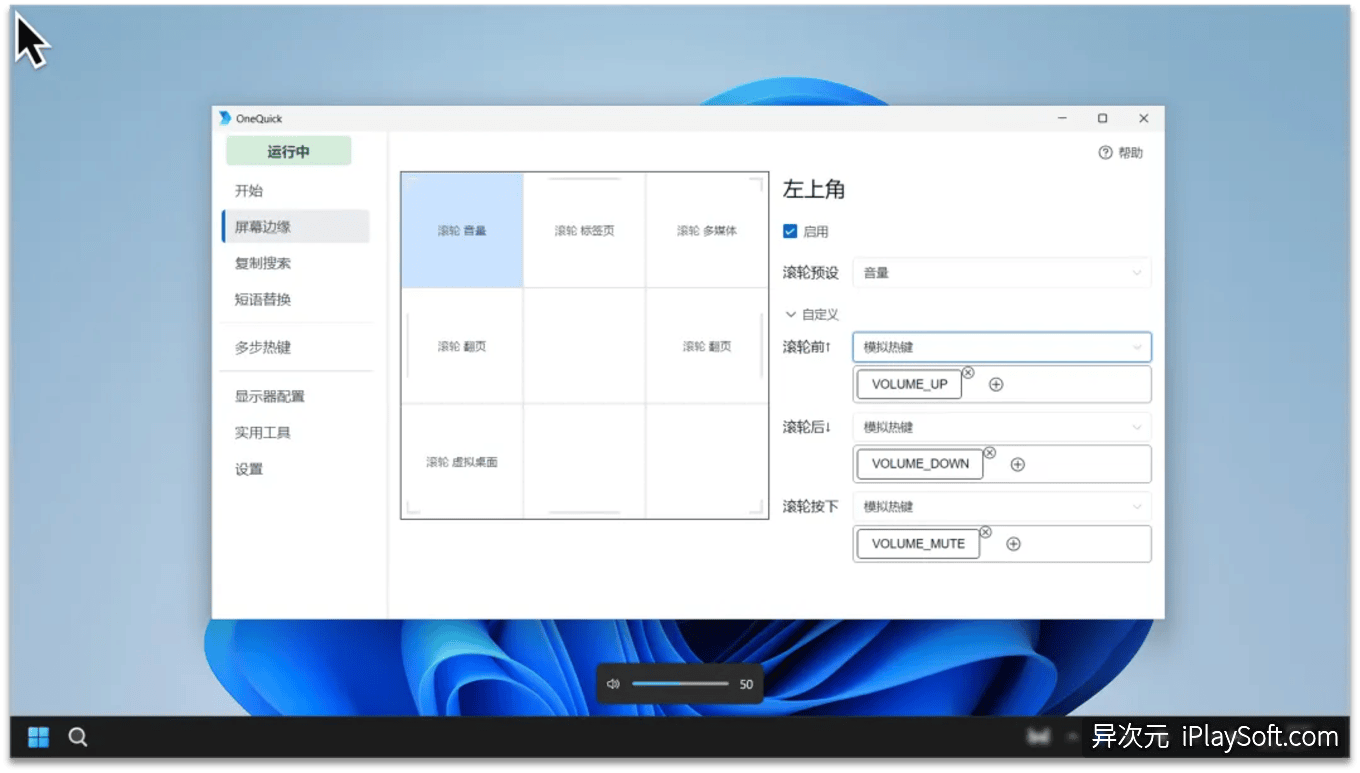
Task: Open the 设置 settings section
Action: (248, 468)
